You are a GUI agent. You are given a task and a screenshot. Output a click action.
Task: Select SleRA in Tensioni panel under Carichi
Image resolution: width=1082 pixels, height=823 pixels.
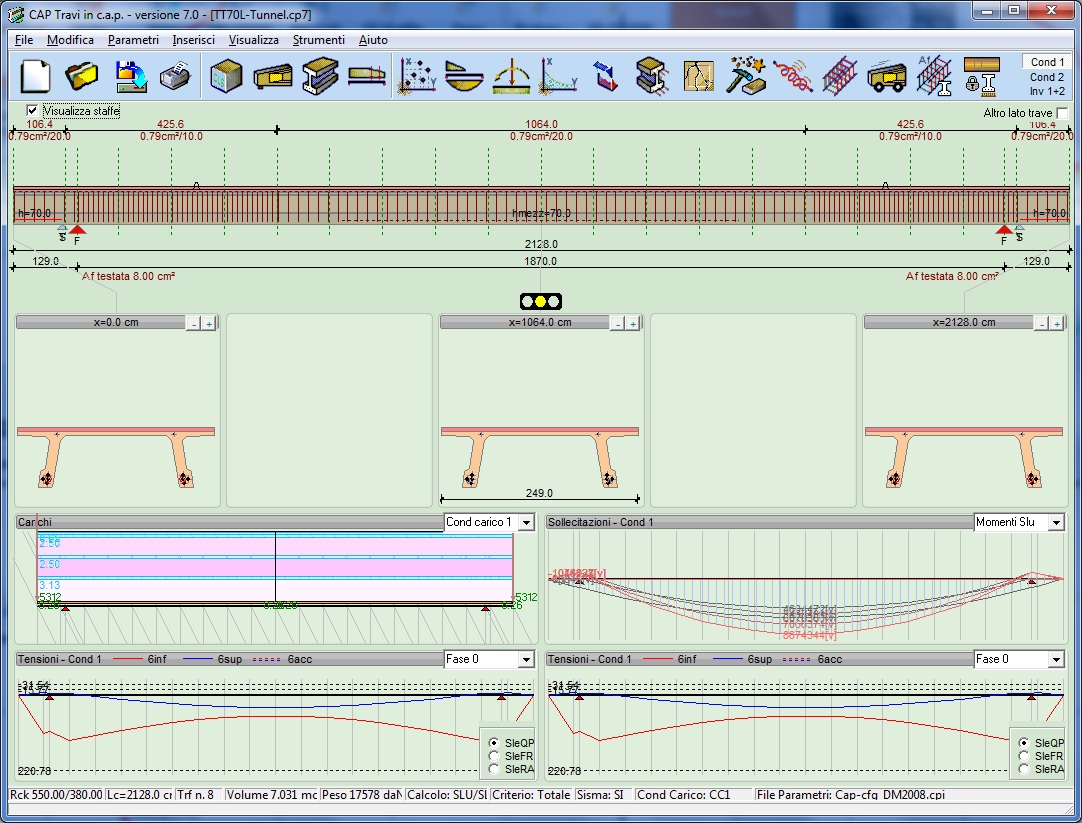494,769
